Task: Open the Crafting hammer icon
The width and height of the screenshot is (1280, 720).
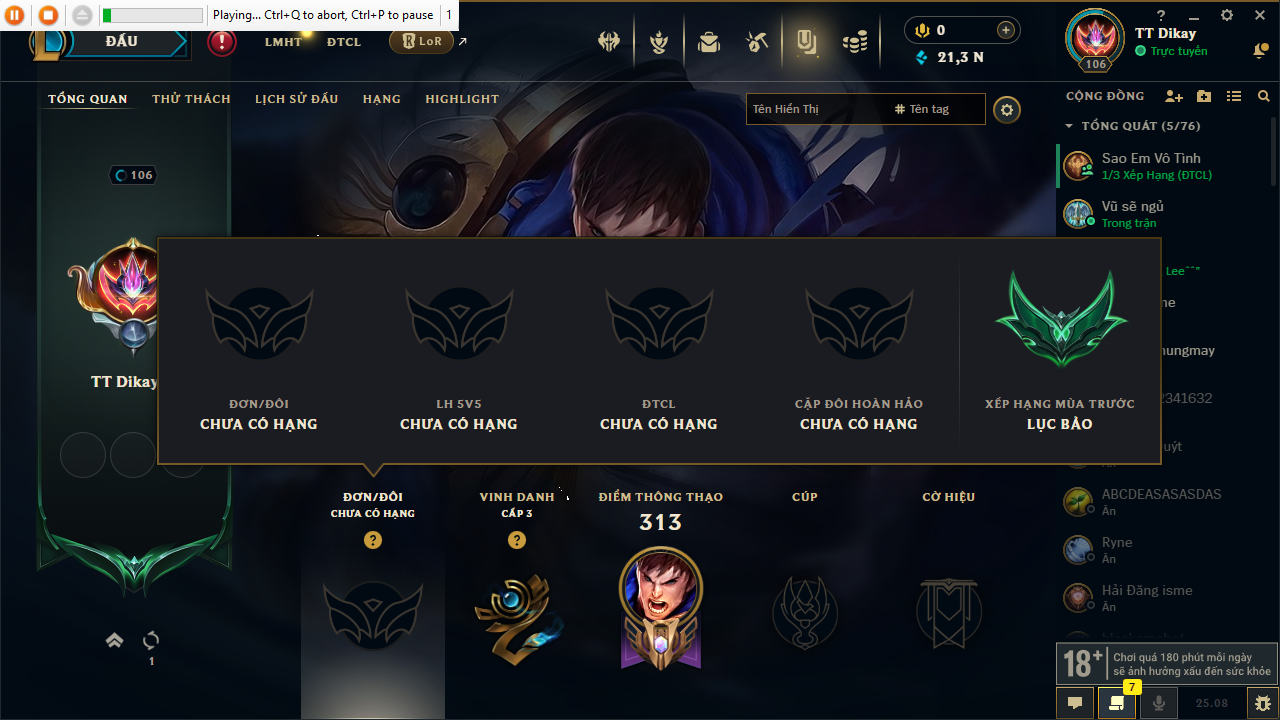Action: [x=757, y=42]
